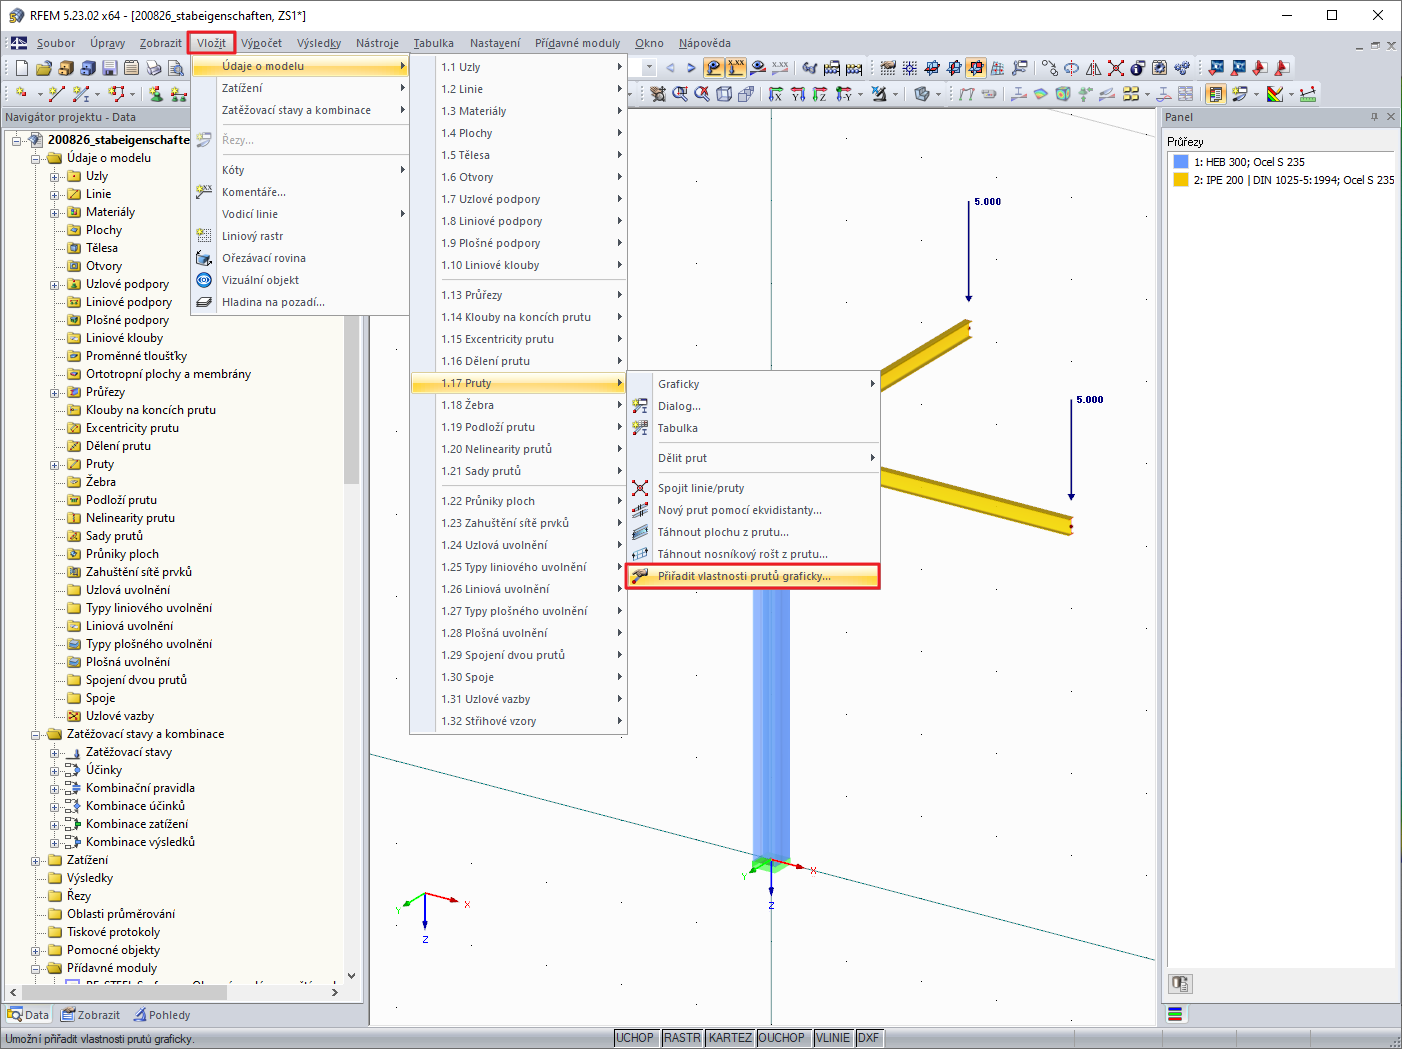Click 'Táhnout plochu z prutu...' entry
Screen dimensions: 1402x1049
click(753, 532)
